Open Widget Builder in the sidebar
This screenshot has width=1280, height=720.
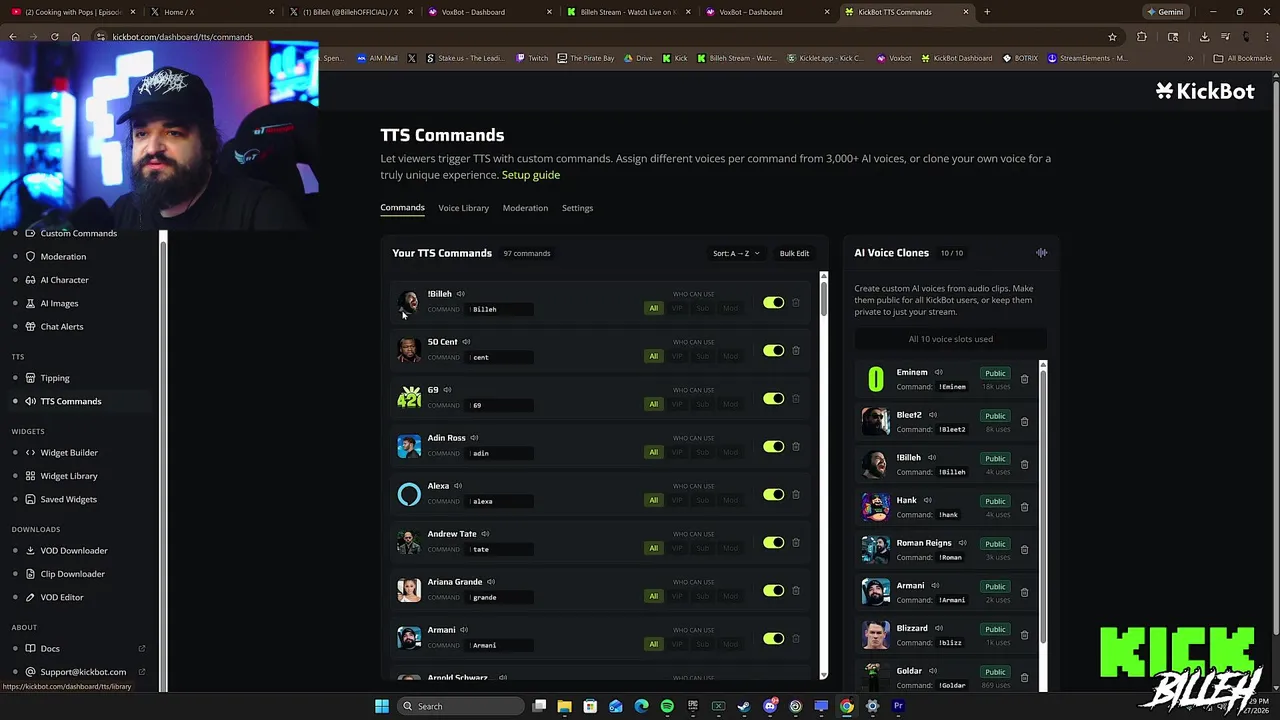tap(69, 453)
